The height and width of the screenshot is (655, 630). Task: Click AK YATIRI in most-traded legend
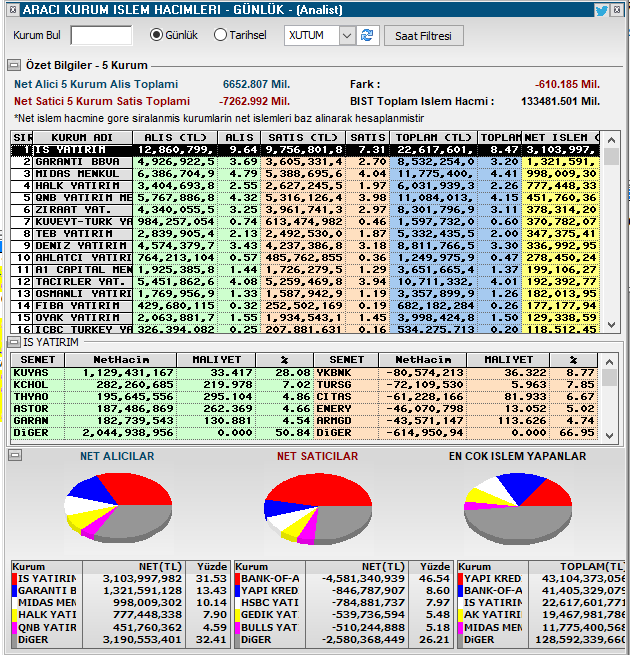click(493, 615)
